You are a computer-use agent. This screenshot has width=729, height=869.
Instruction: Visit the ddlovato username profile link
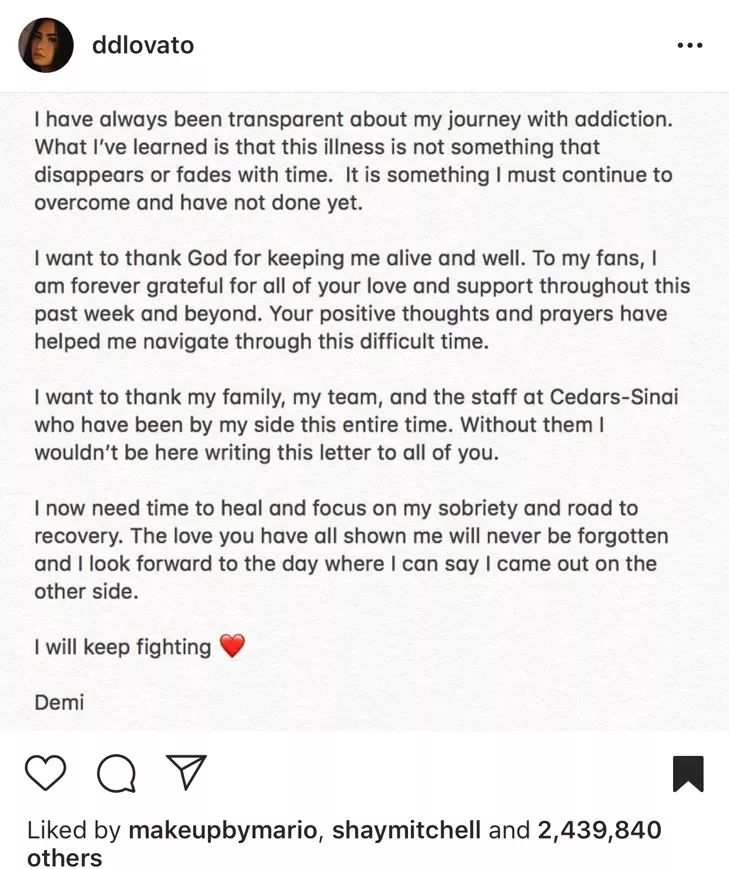coord(143,45)
